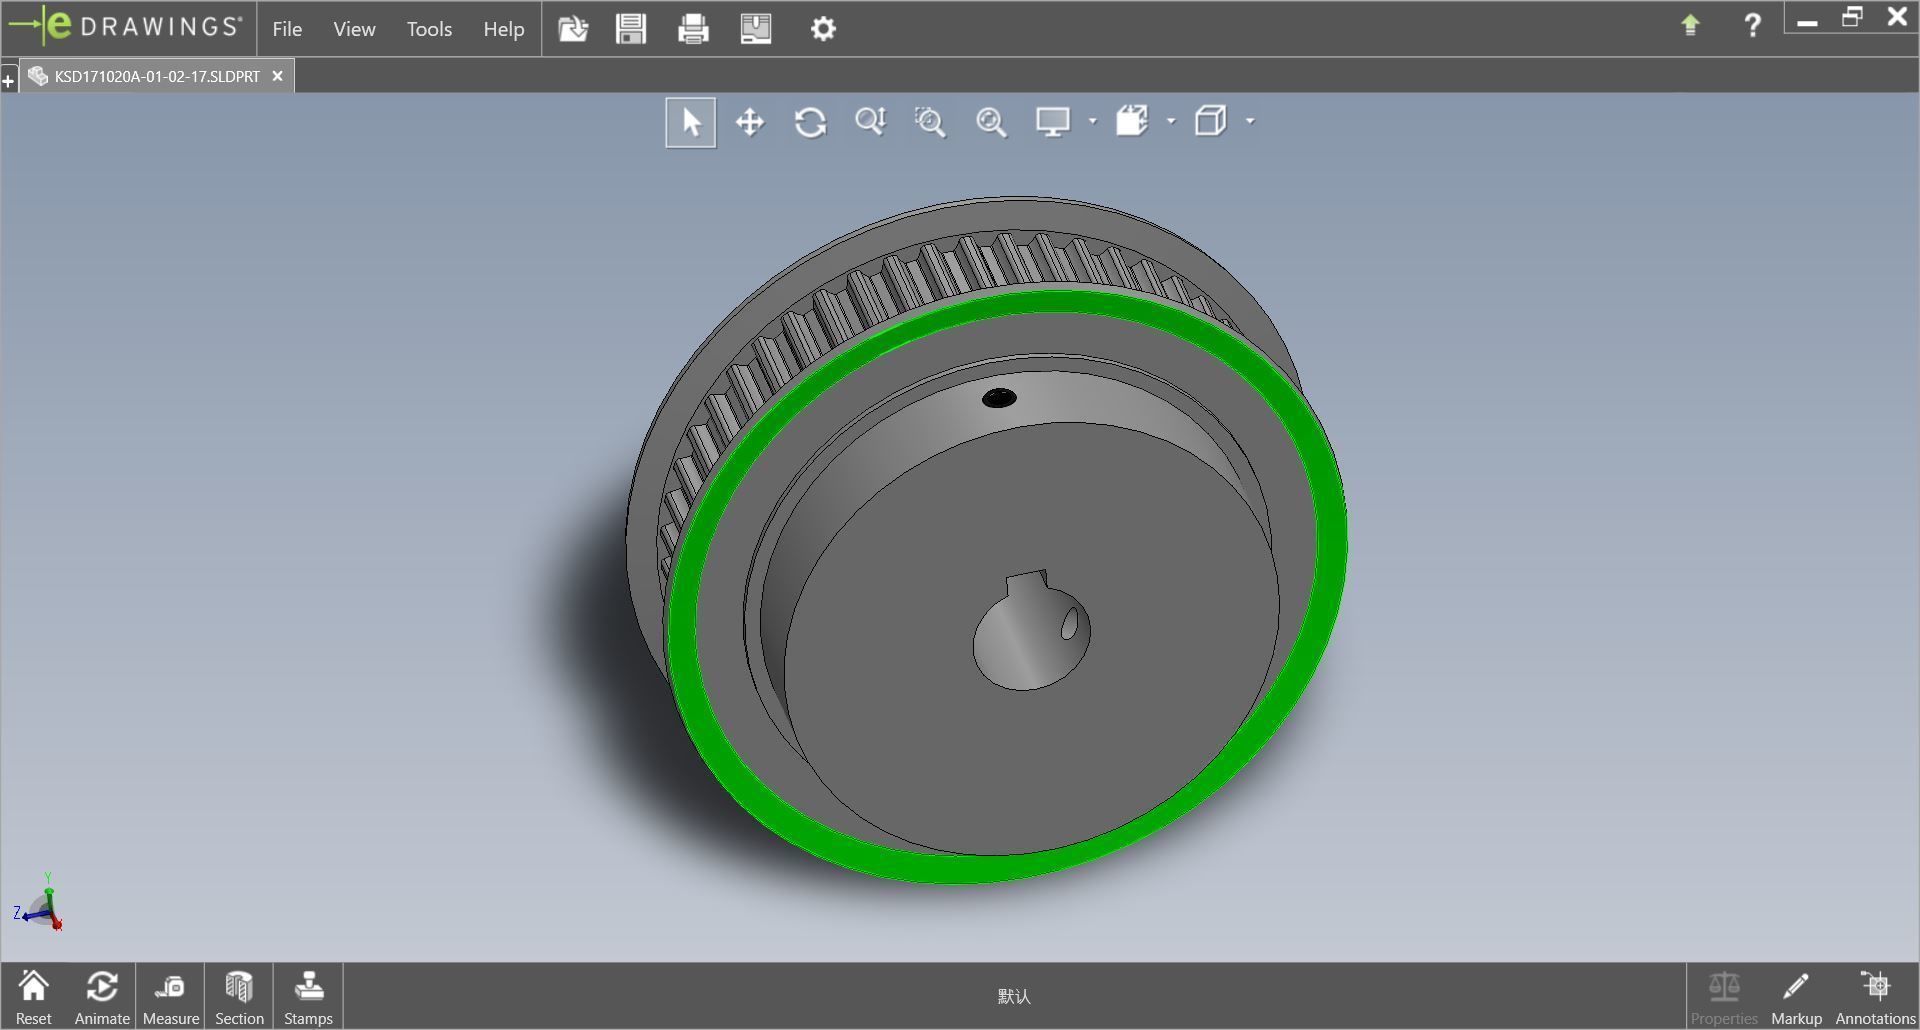Restore down the eDrawings window
This screenshot has height=1030, width=1920.
point(1852,18)
